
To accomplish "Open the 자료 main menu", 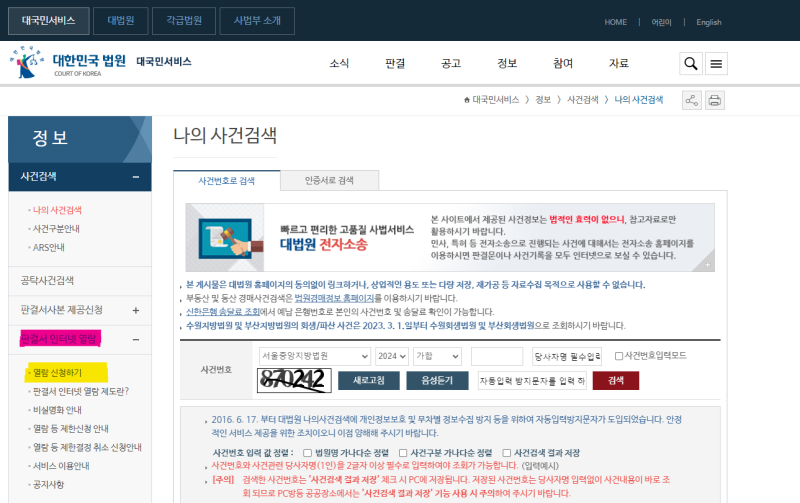I will point(619,63).
